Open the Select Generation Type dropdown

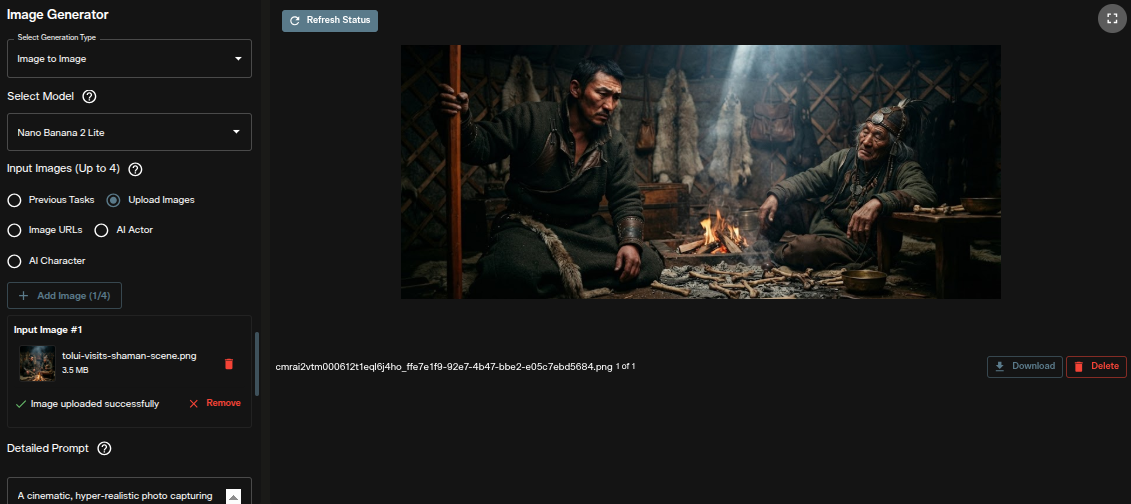129,58
